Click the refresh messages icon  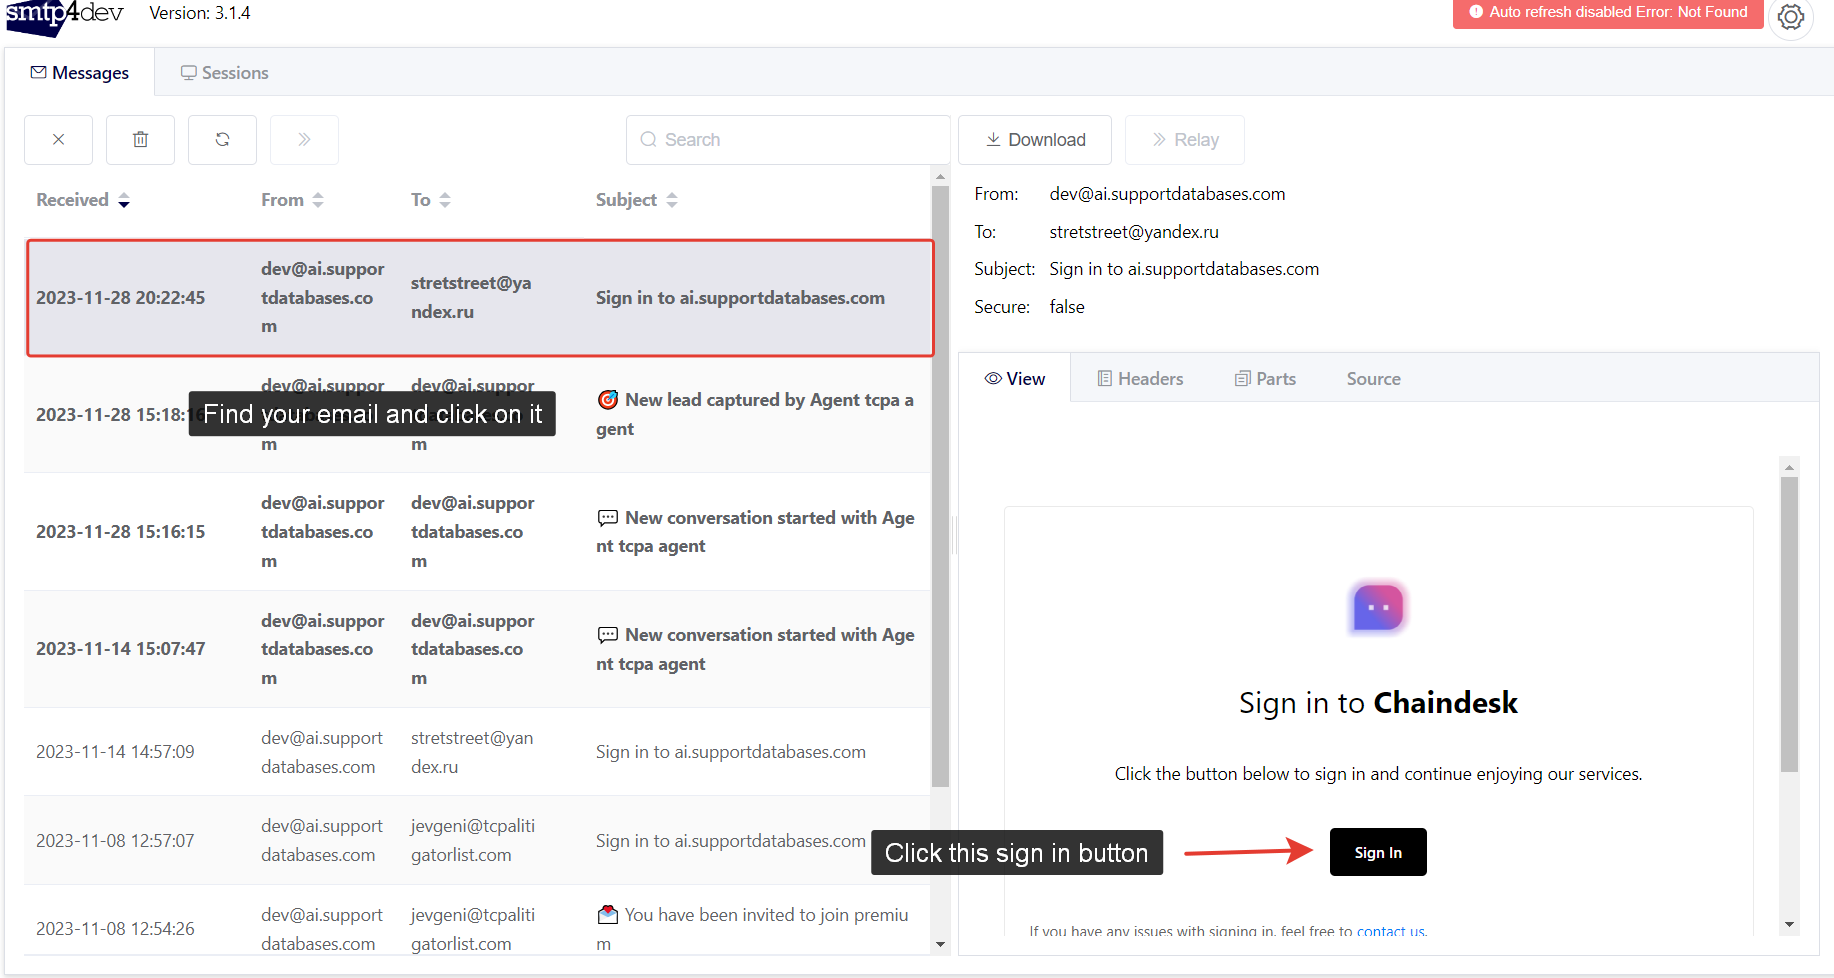222,140
